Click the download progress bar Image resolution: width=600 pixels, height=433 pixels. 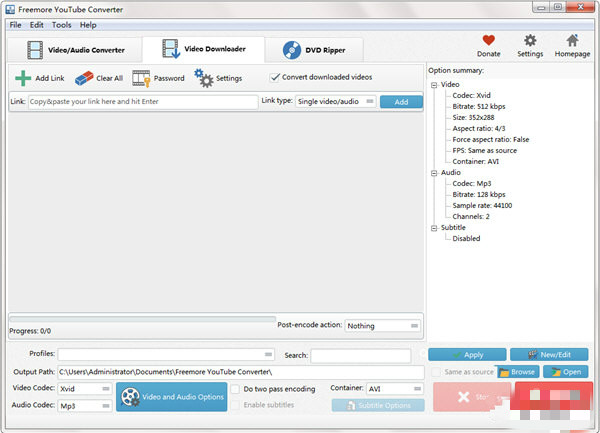point(142,319)
